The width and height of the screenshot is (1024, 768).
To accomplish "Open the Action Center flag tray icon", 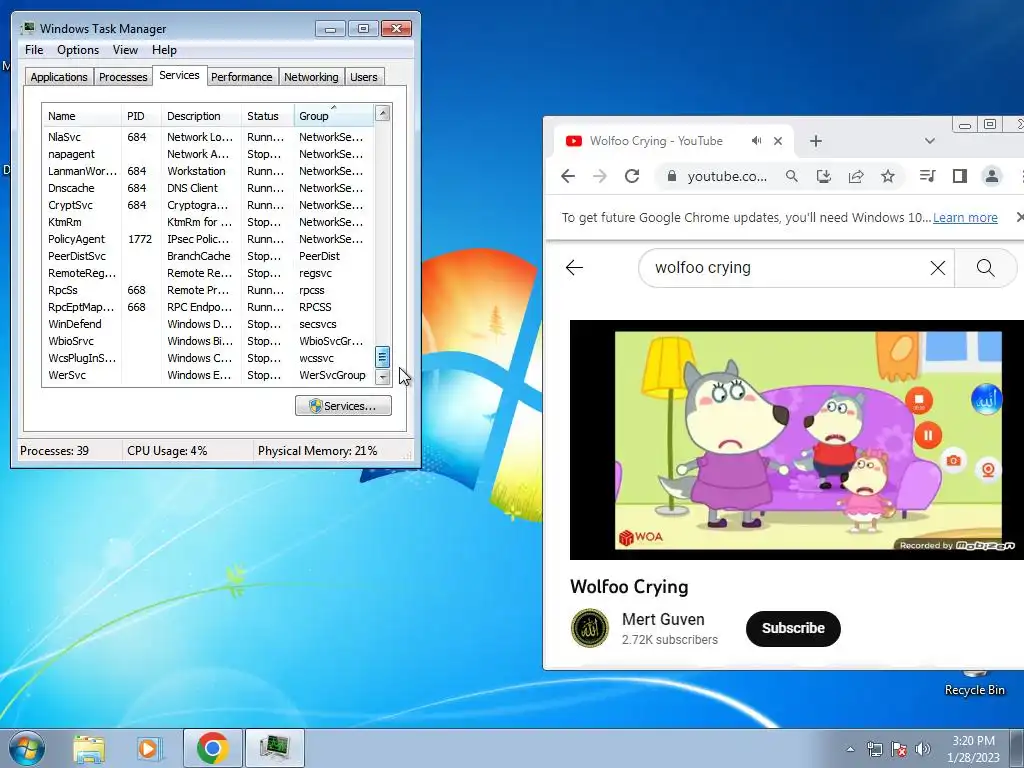I will (899, 749).
